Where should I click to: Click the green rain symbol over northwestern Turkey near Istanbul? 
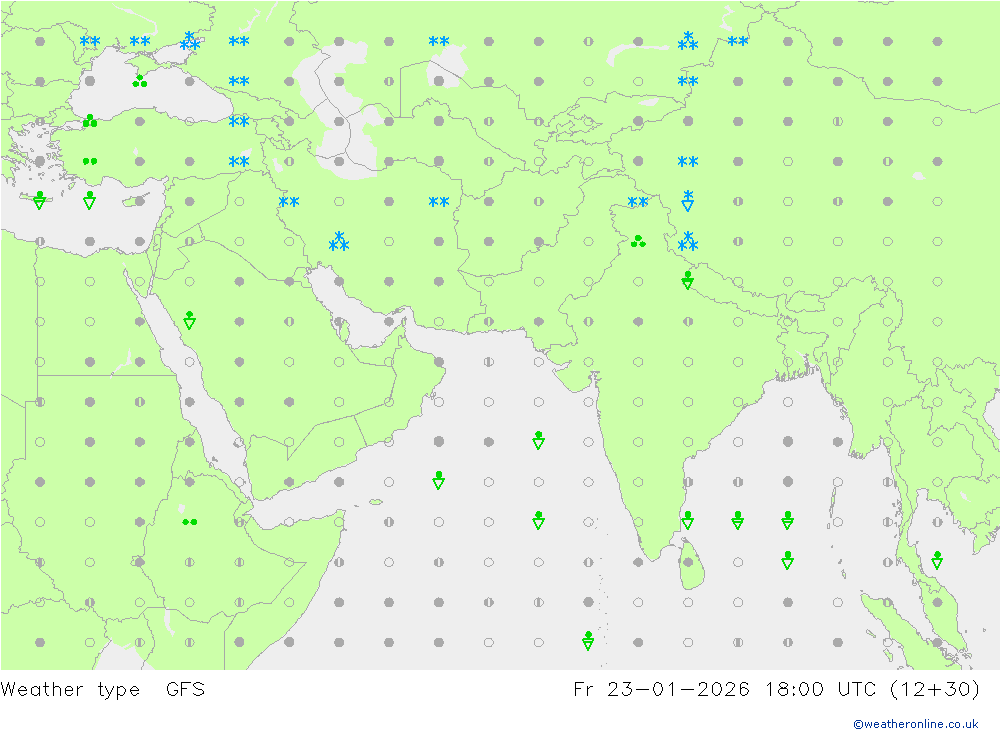coord(90,121)
